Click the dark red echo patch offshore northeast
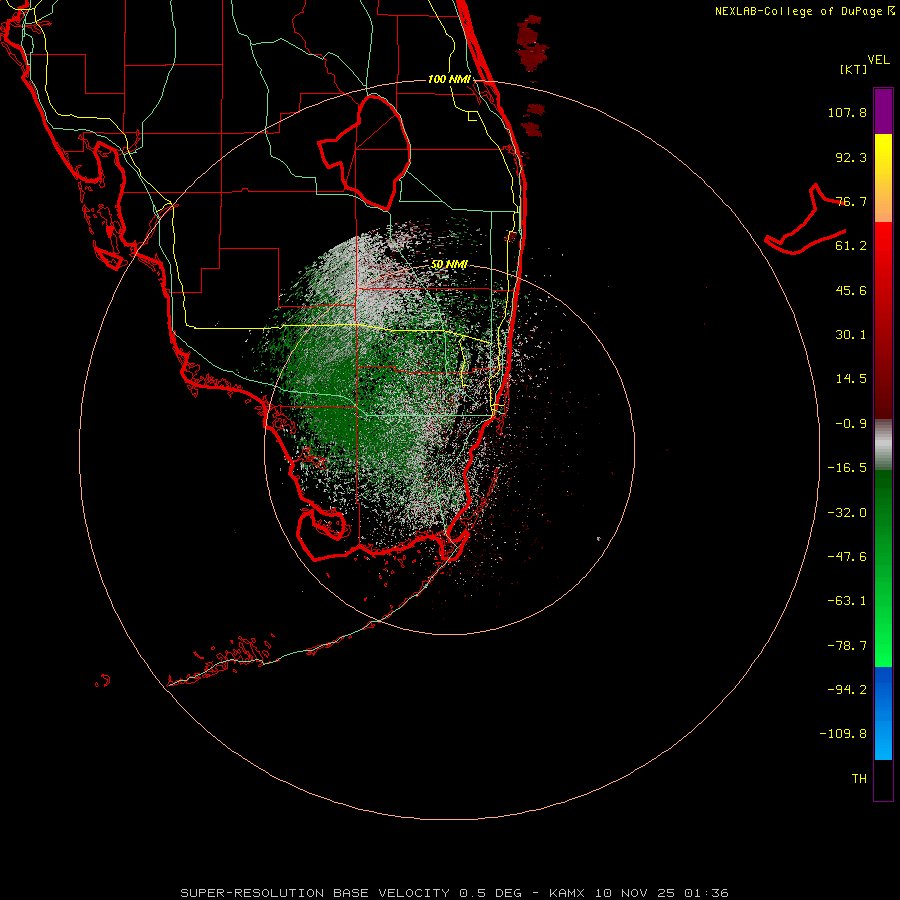 click(x=532, y=43)
